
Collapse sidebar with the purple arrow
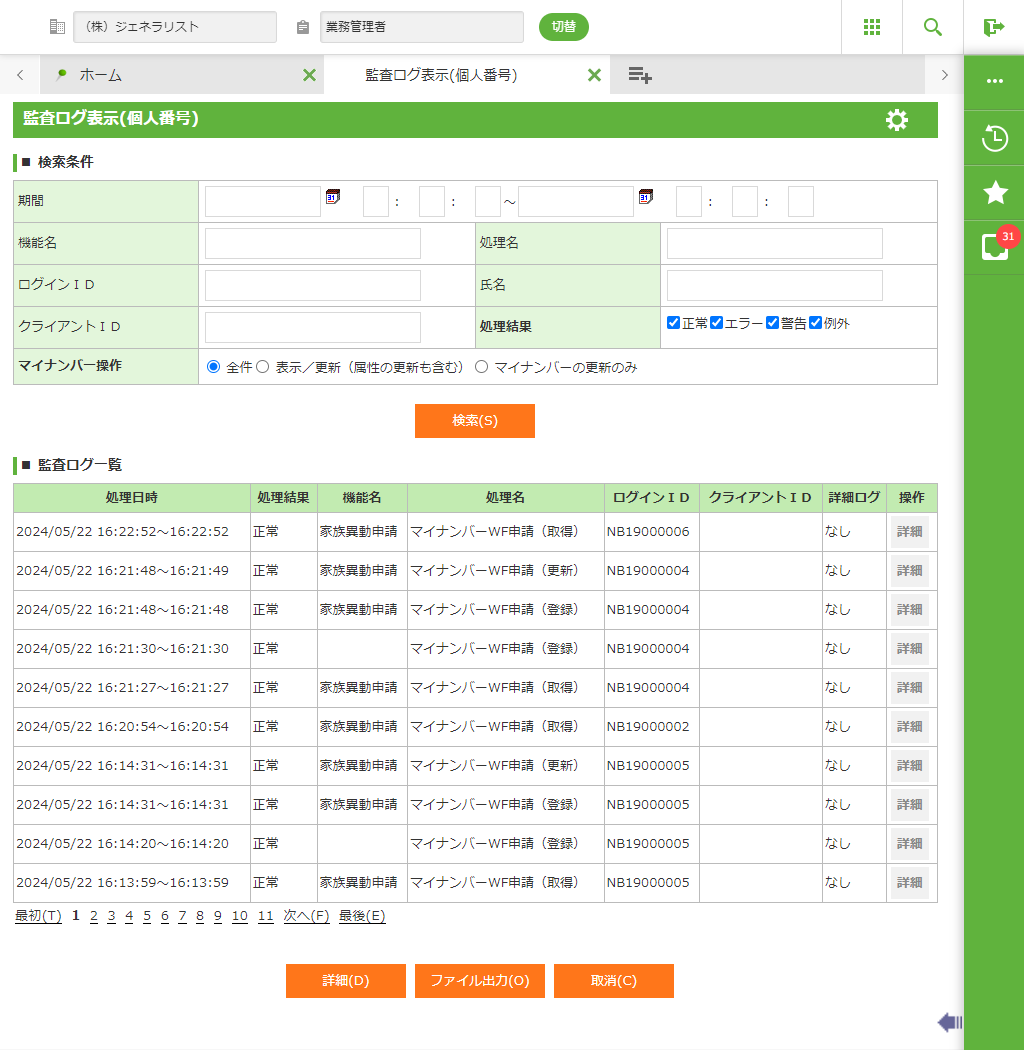[949, 1021]
